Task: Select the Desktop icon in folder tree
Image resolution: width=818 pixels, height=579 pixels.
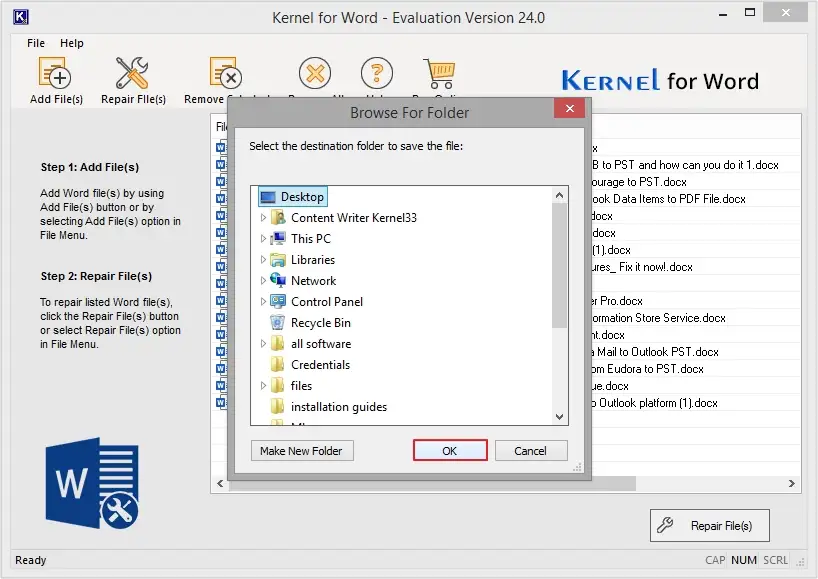Action: point(268,197)
